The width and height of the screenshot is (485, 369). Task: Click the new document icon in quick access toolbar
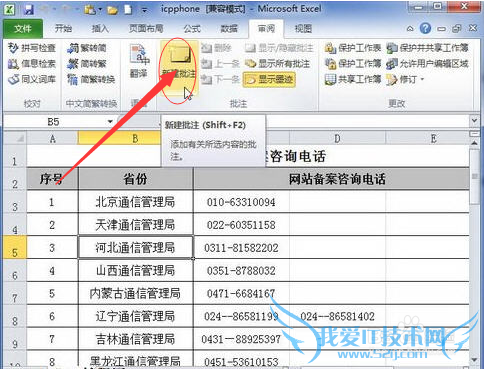click(128, 10)
